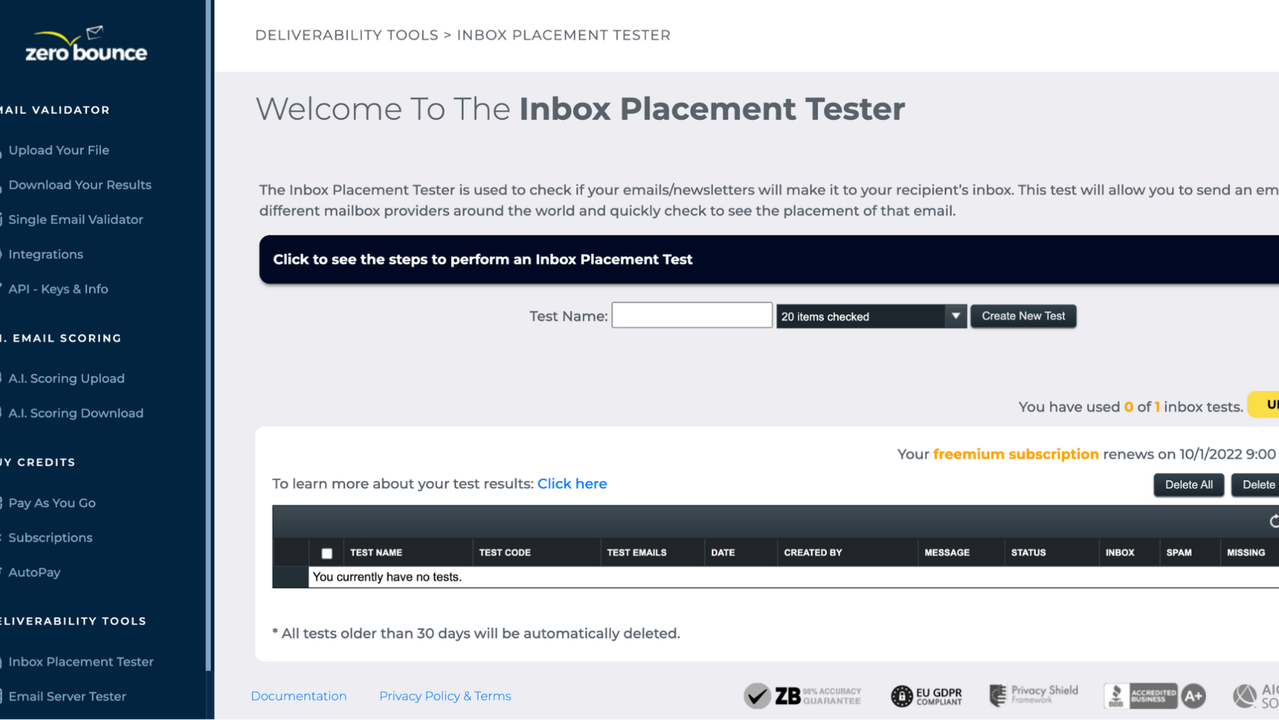The width and height of the screenshot is (1279, 720).
Task: Click the Privacy Shield Framework badge
Action: tap(1034, 694)
